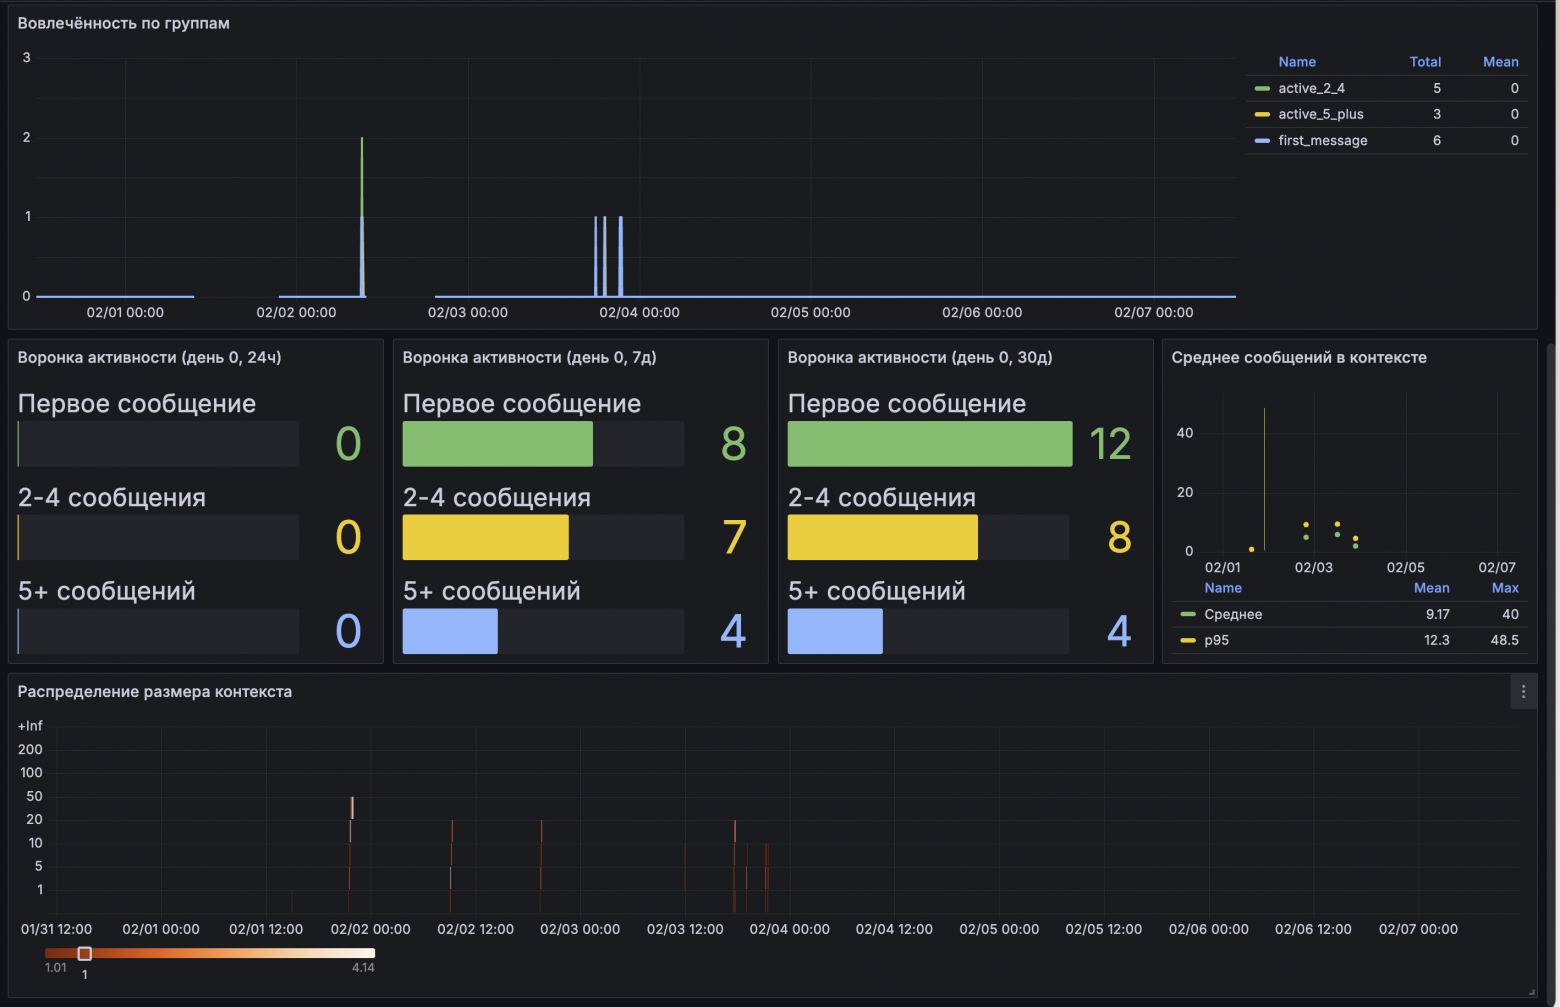Sort the context legend by Max column

tap(1505, 588)
